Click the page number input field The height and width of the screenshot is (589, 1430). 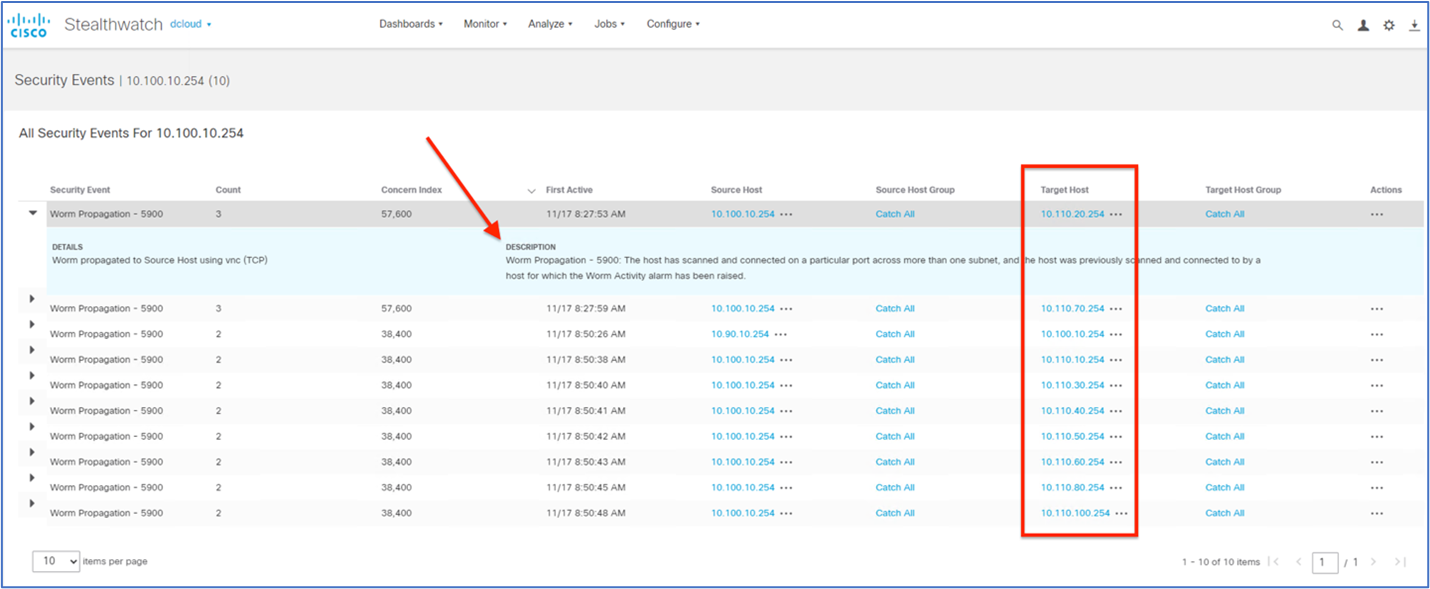point(1325,562)
